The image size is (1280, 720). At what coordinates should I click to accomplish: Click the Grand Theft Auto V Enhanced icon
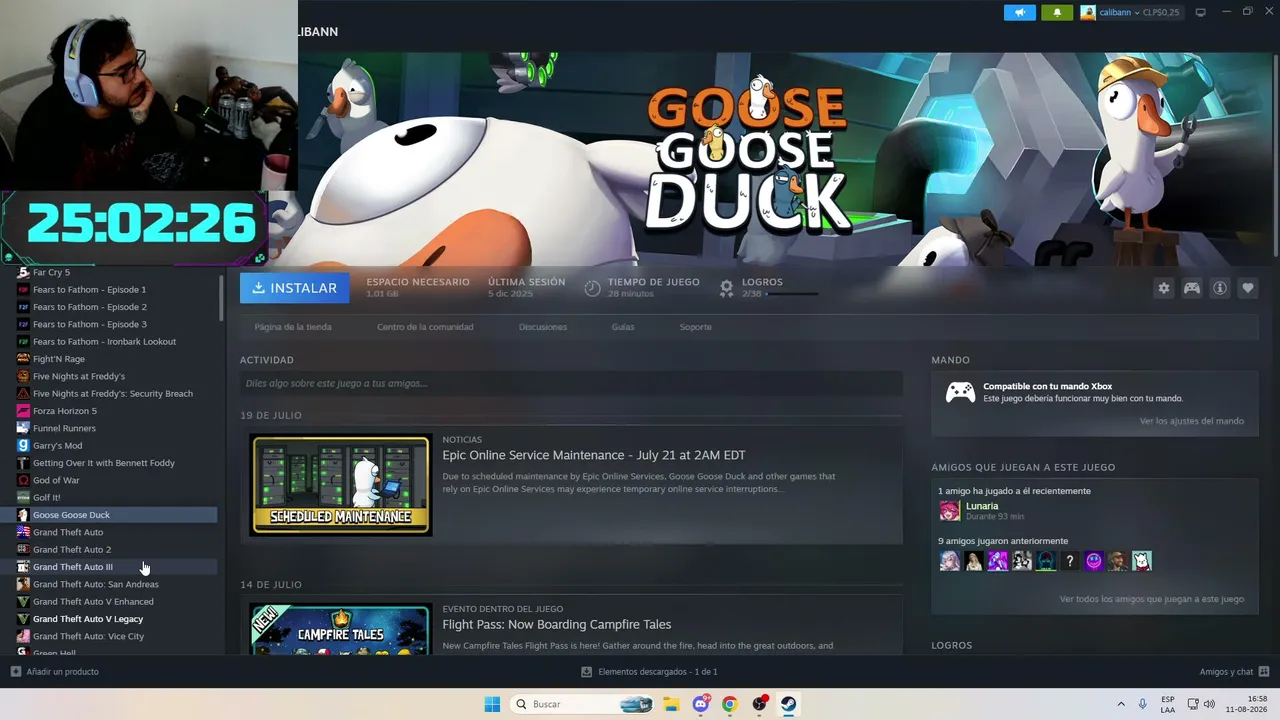click(23, 602)
